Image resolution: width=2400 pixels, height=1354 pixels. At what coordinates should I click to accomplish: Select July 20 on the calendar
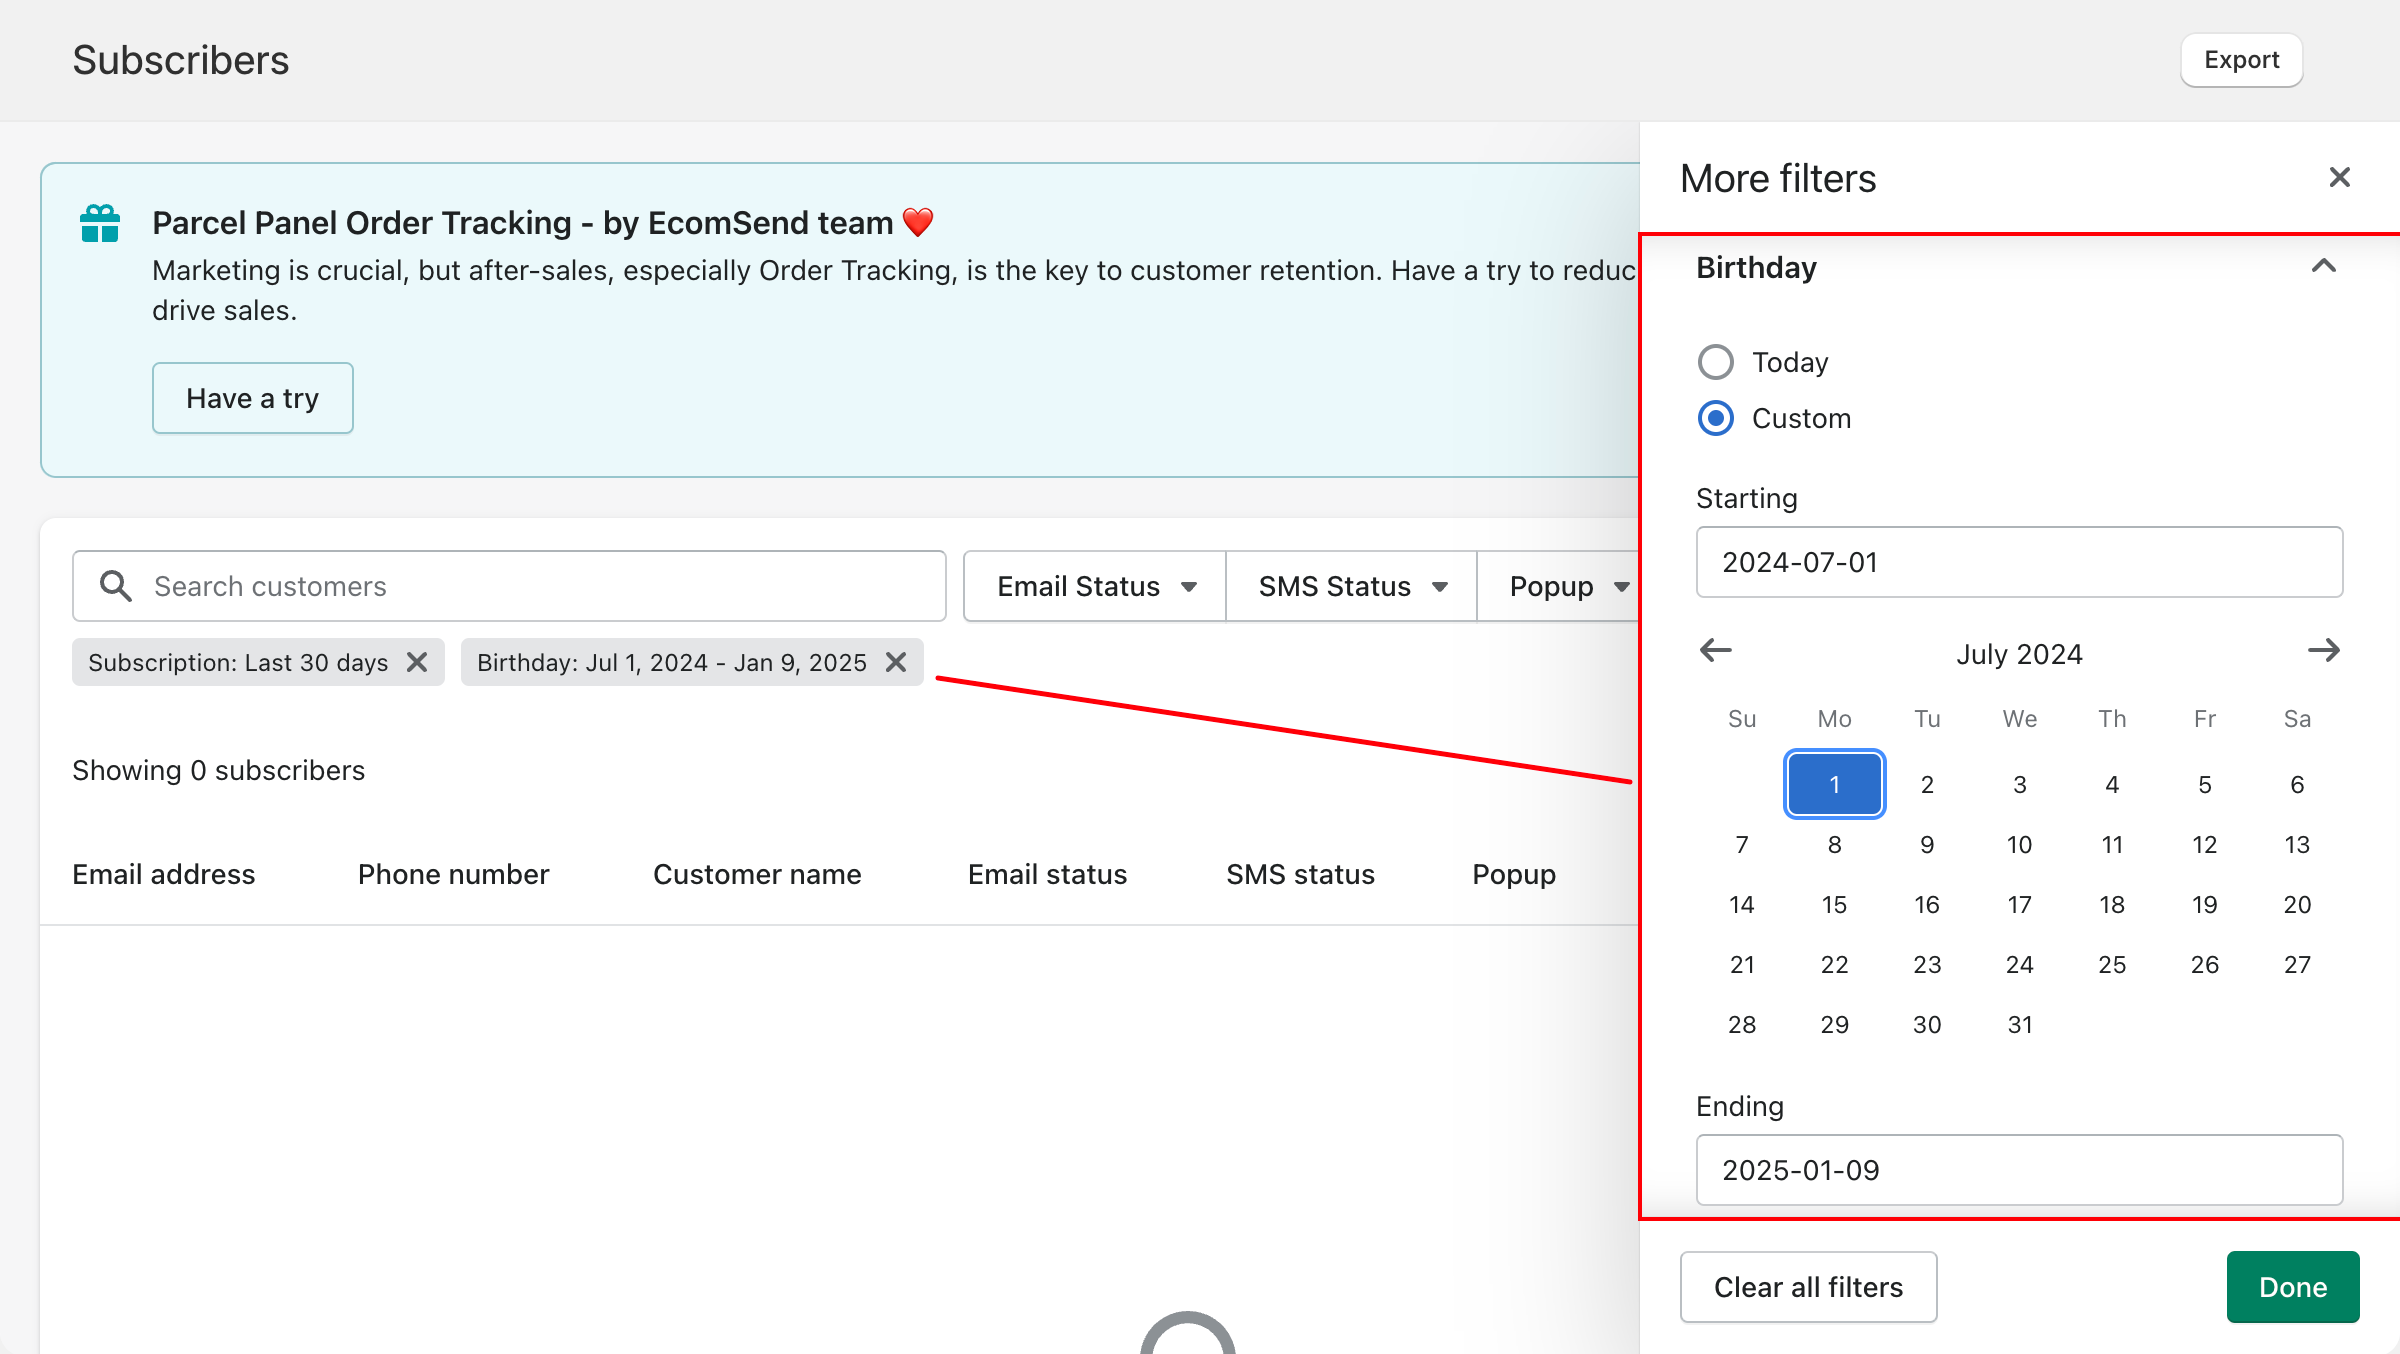tap(2297, 904)
